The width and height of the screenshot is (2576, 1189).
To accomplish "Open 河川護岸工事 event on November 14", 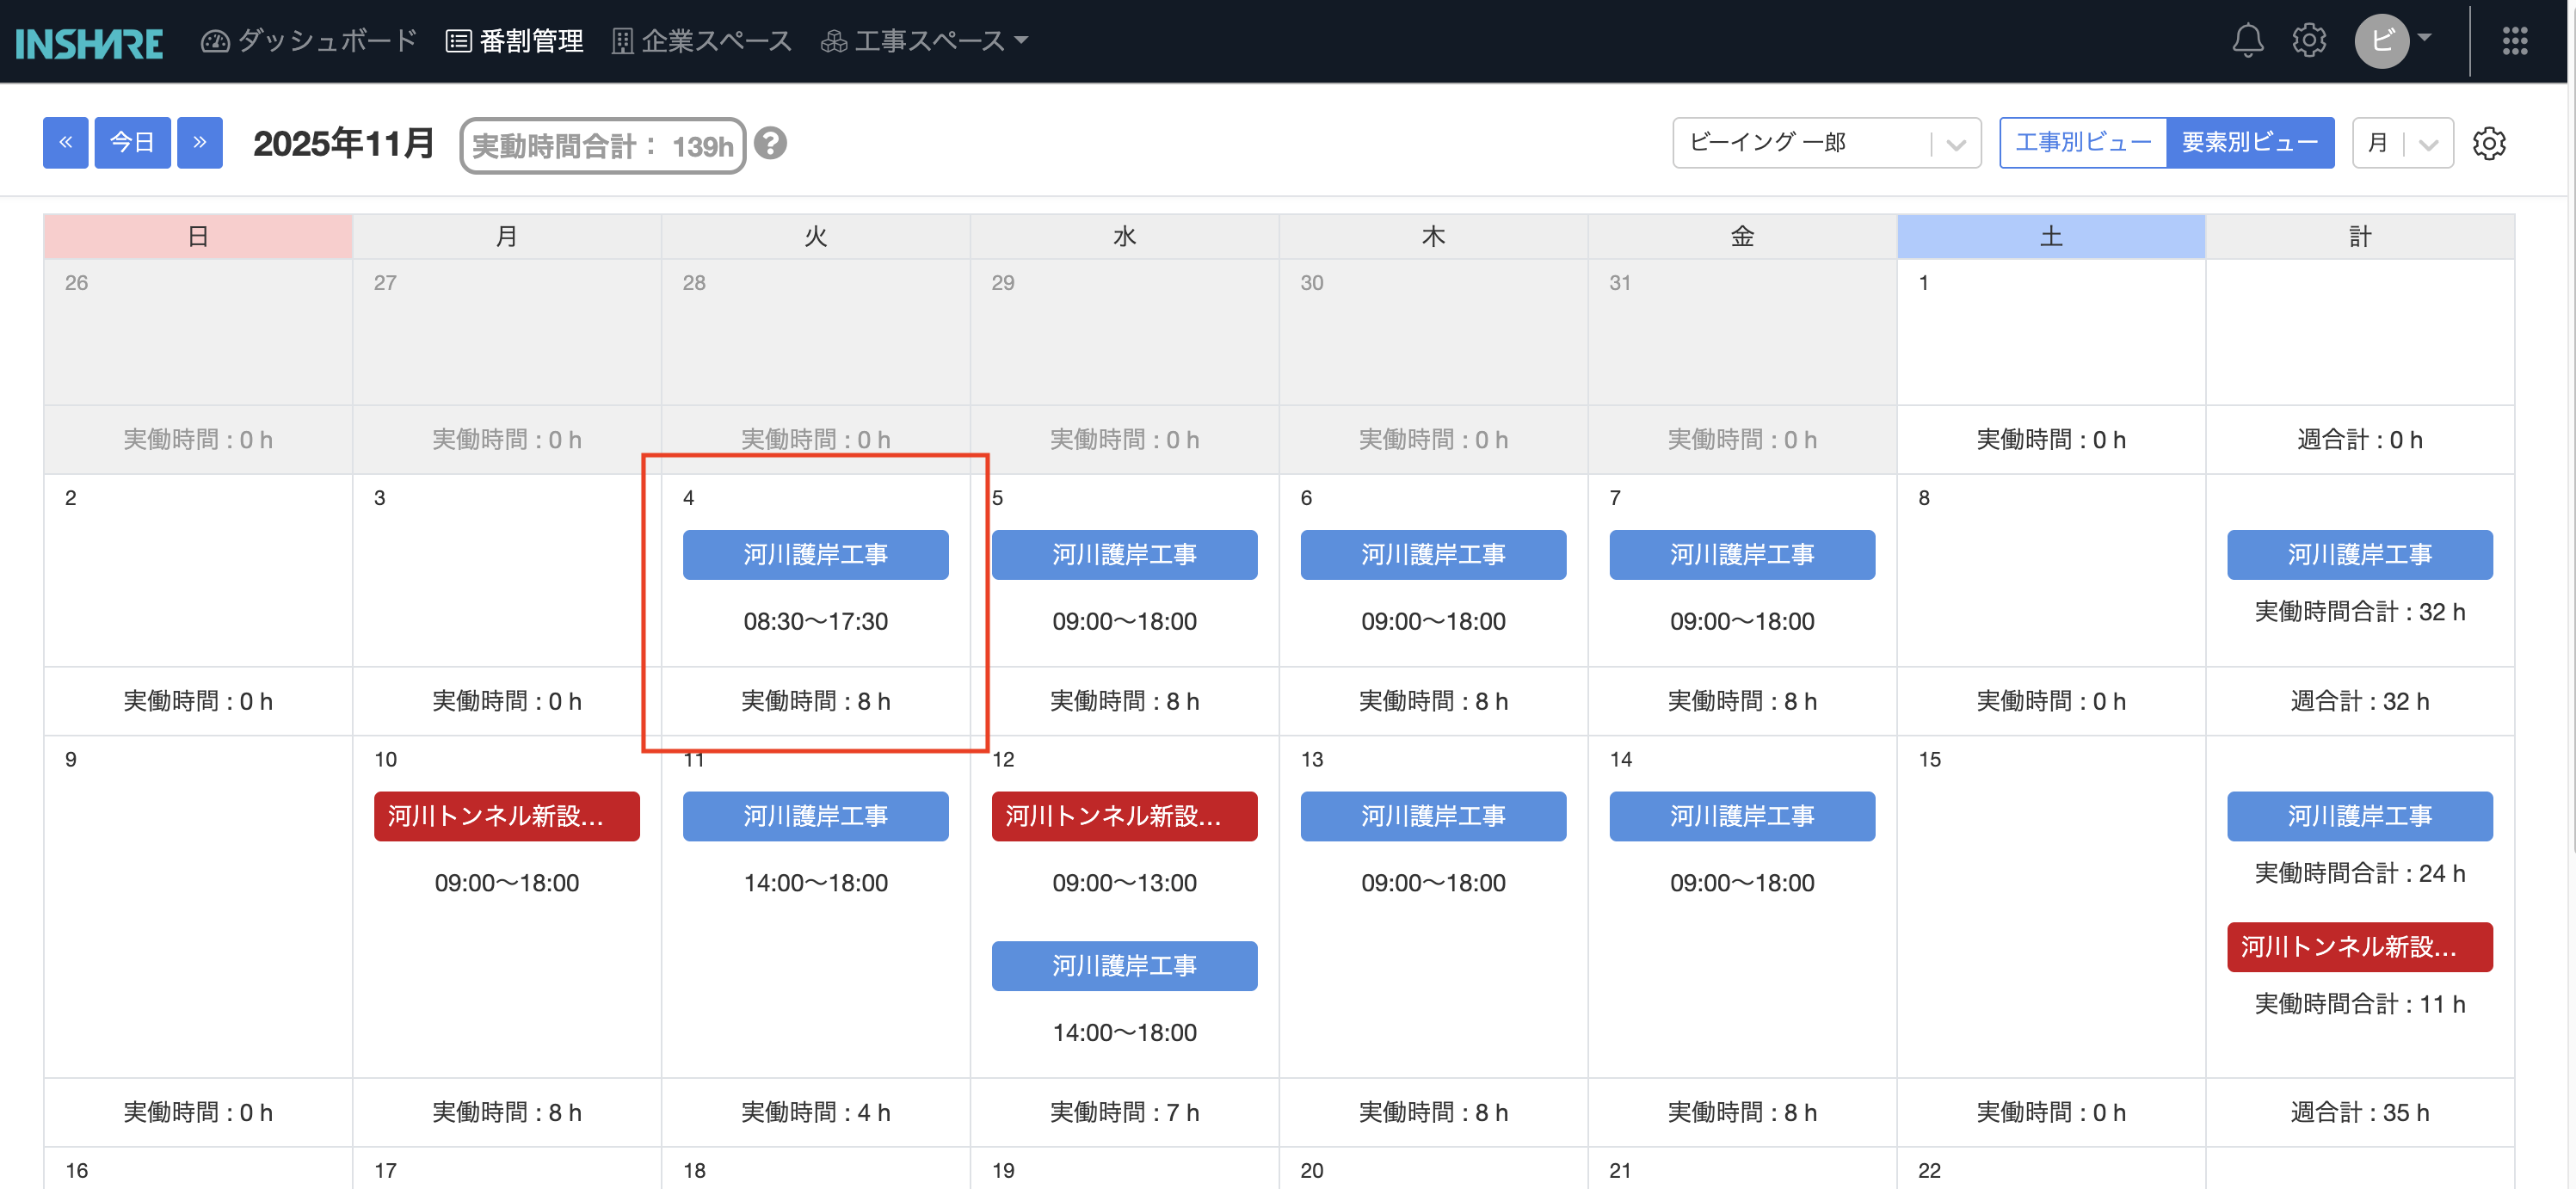I will (1743, 817).
